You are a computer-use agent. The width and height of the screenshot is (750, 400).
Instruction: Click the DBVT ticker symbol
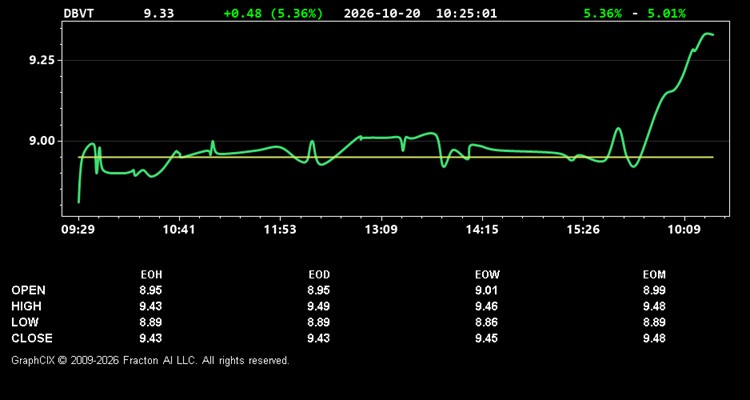pos(79,13)
